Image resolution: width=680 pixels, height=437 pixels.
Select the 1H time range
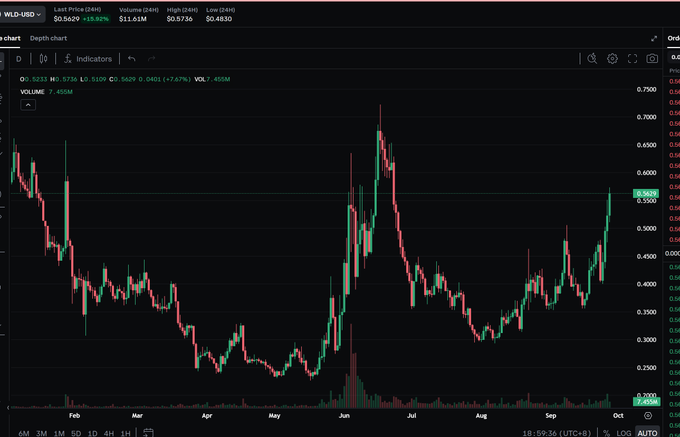pos(125,433)
